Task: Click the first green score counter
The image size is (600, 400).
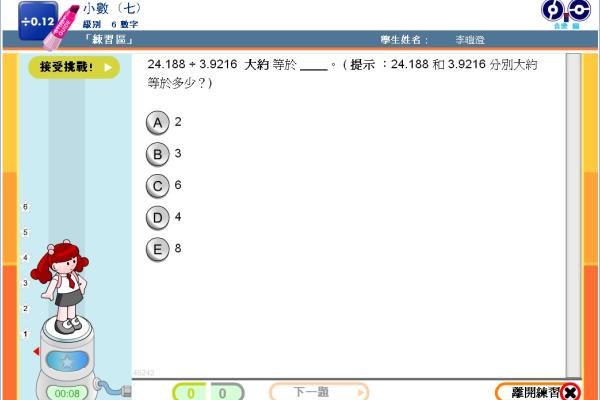Action: pos(189,393)
